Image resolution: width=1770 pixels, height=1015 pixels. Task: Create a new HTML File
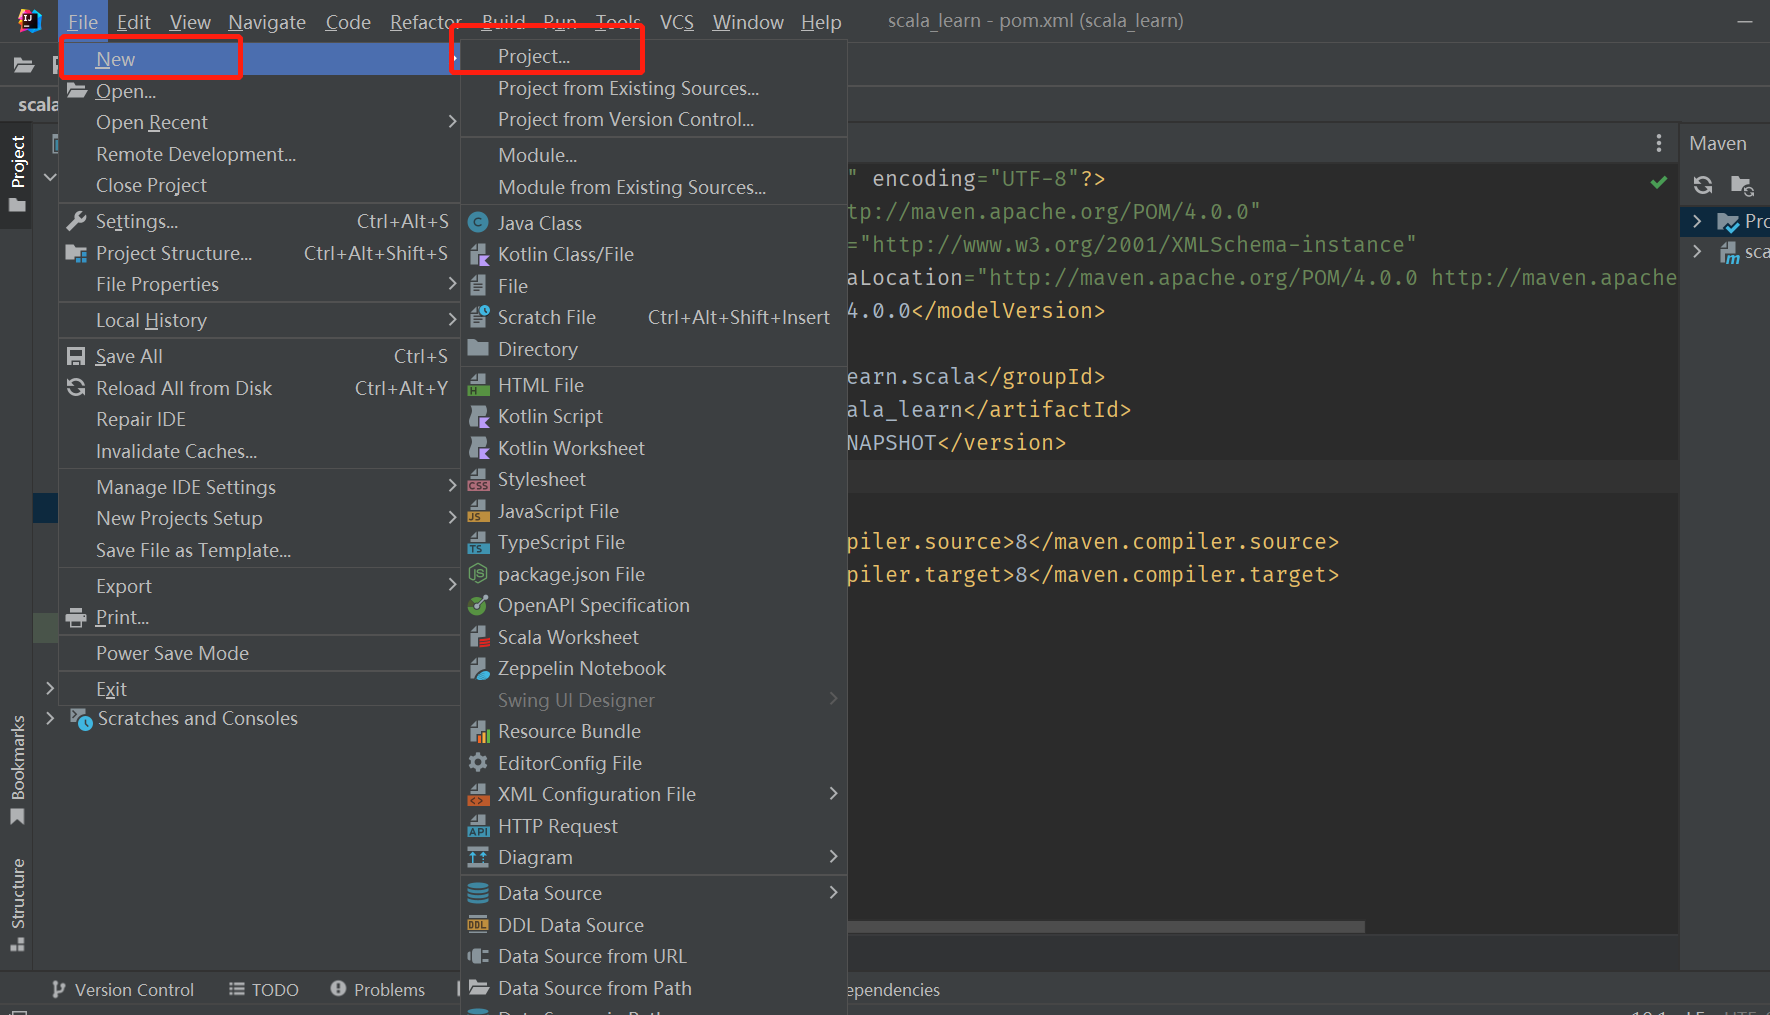pyautogui.click(x=654, y=385)
